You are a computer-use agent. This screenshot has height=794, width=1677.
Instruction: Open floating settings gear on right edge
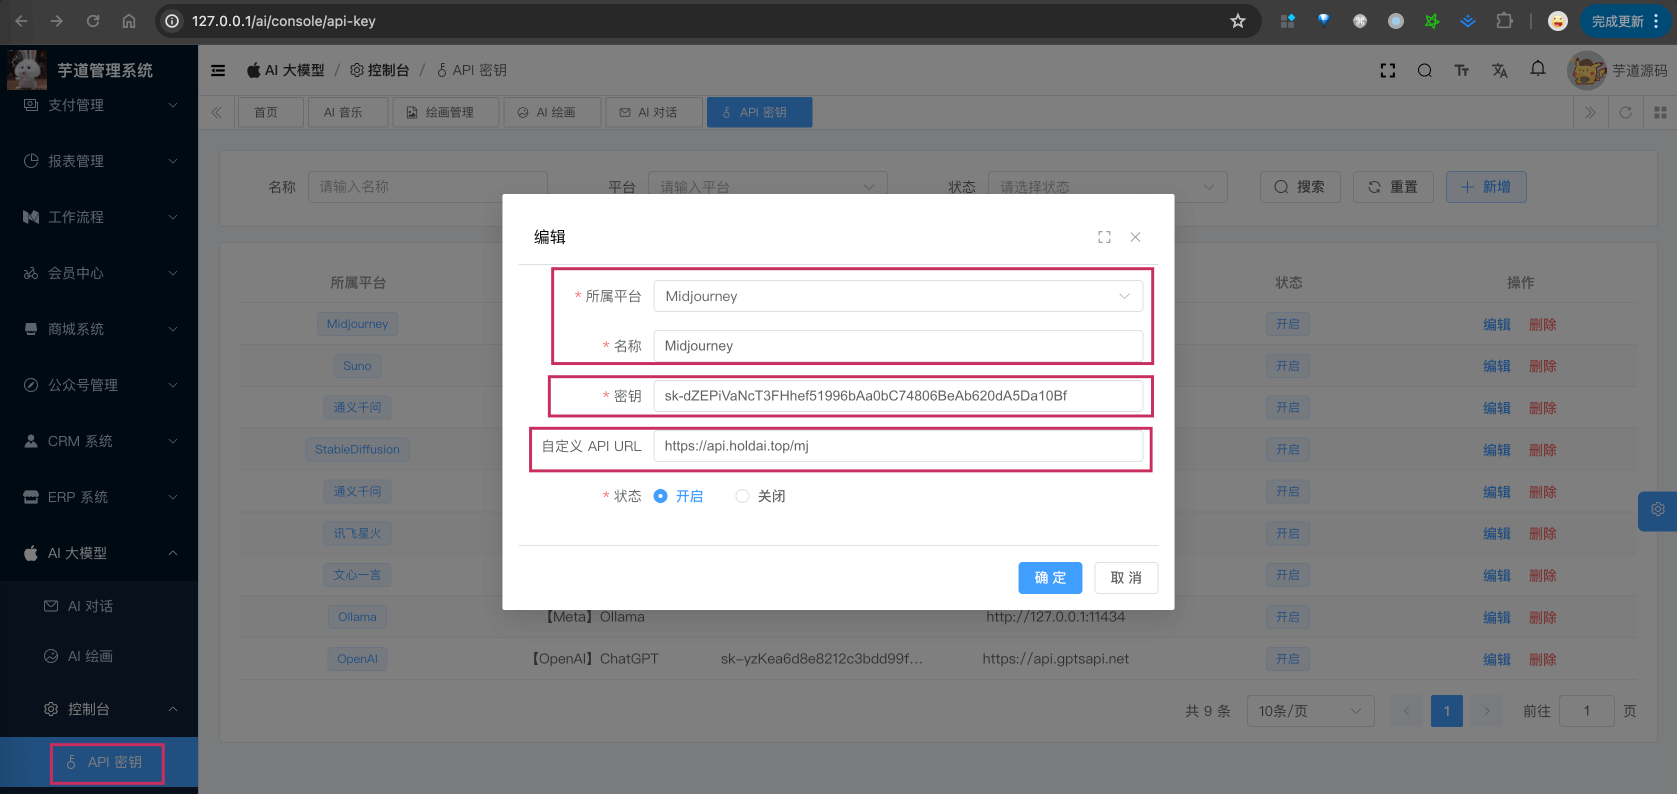1657,510
